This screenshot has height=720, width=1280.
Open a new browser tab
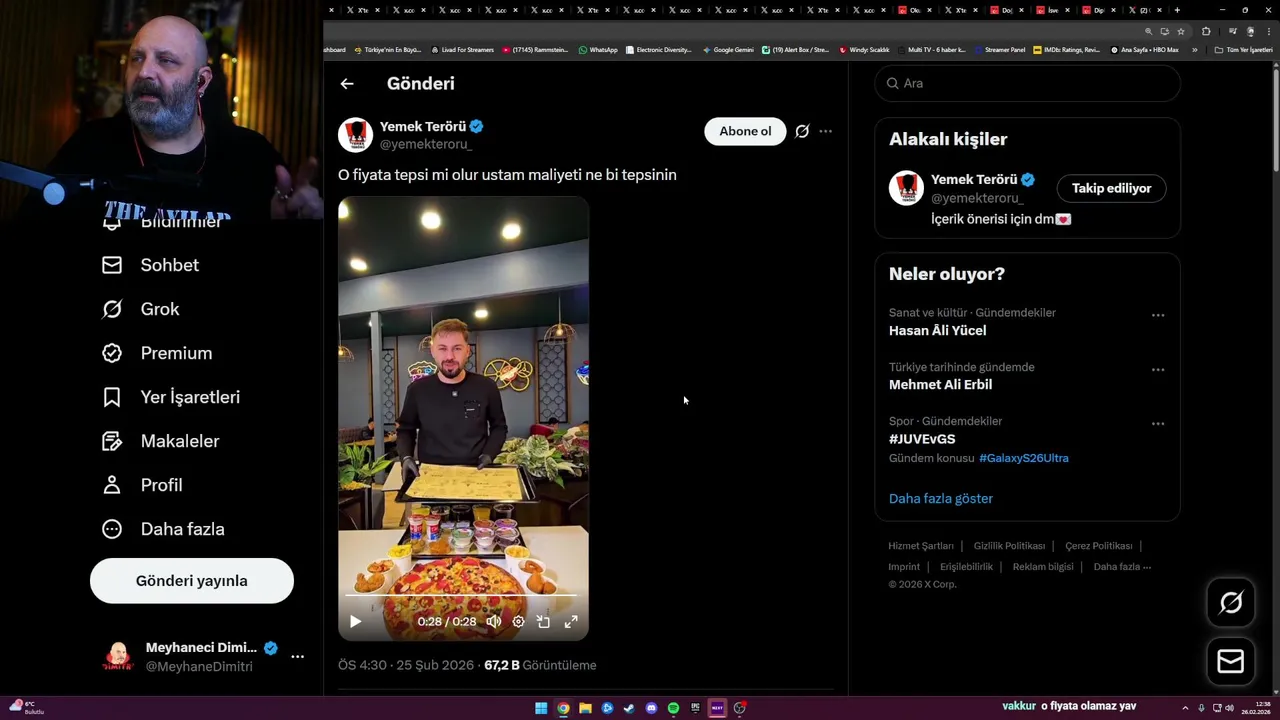pyautogui.click(x=1177, y=10)
